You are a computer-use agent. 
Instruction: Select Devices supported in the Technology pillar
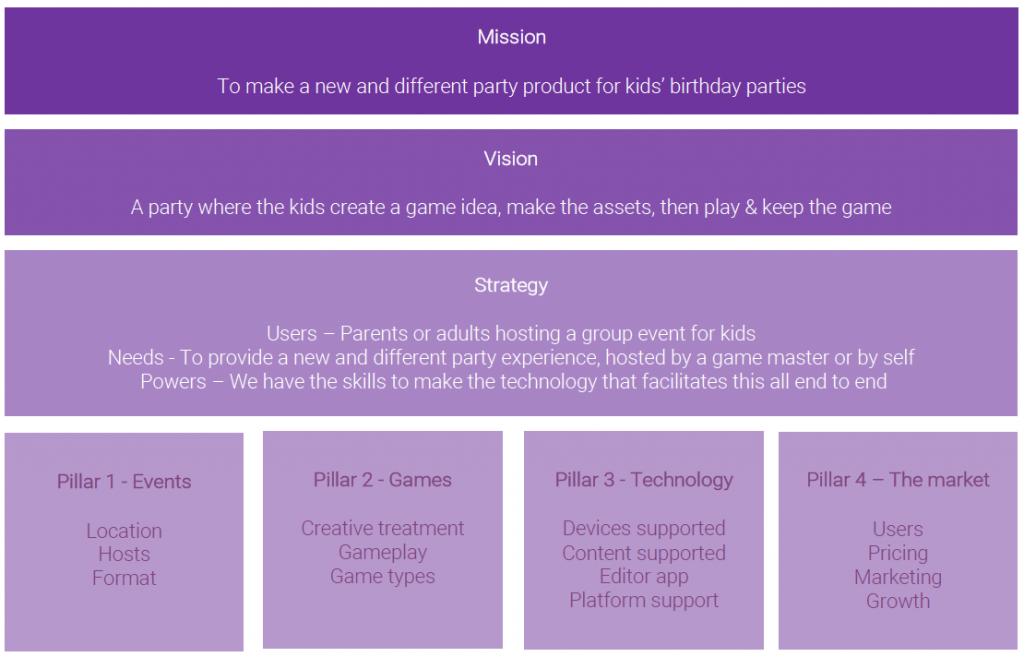tap(644, 528)
